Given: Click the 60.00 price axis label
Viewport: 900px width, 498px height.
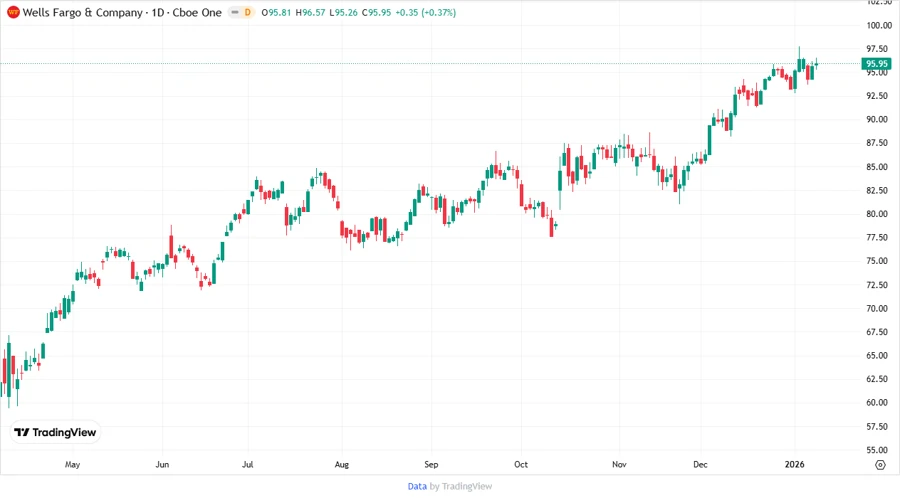Looking at the screenshot, I should click(x=877, y=403).
